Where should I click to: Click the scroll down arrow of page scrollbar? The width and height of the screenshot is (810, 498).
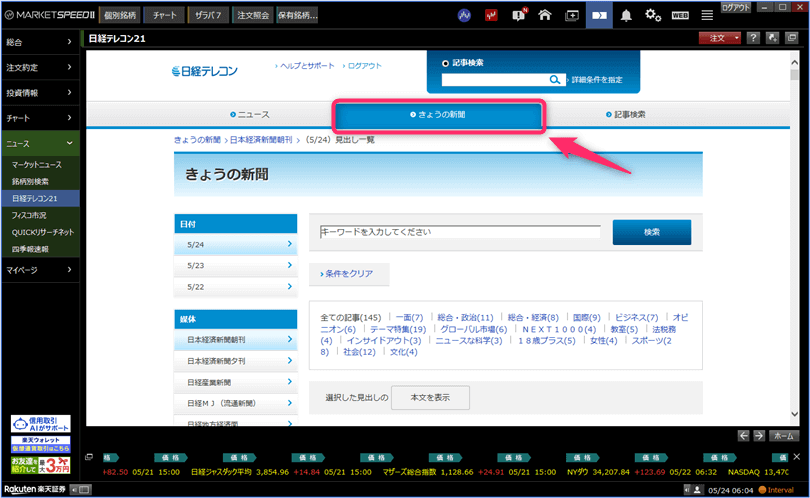click(x=795, y=414)
